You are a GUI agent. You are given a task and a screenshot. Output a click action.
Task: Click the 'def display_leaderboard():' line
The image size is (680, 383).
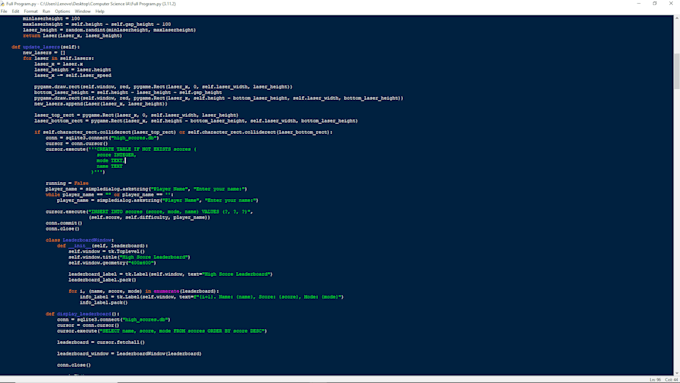(x=82, y=314)
